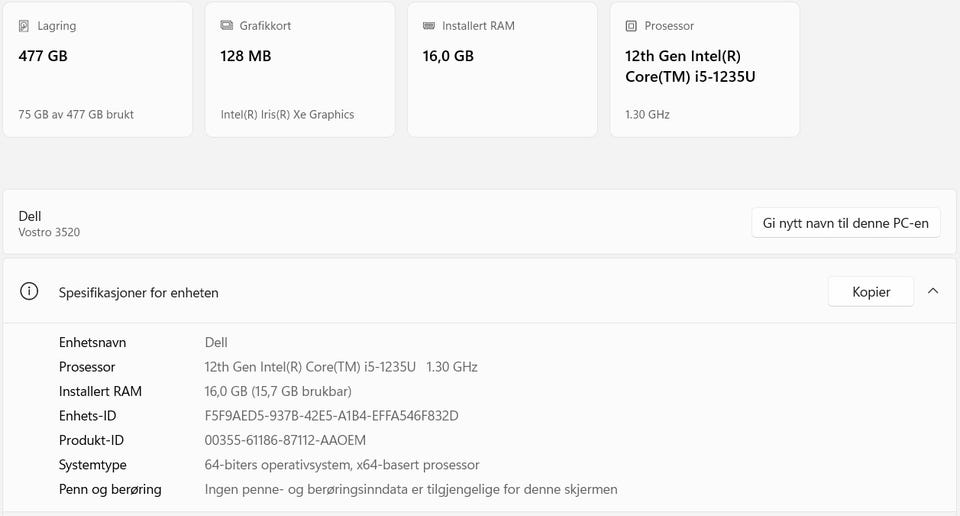This screenshot has width=960, height=516.
Task: Click the Dell value beside Enhetsnavn
Action: click(216, 342)
